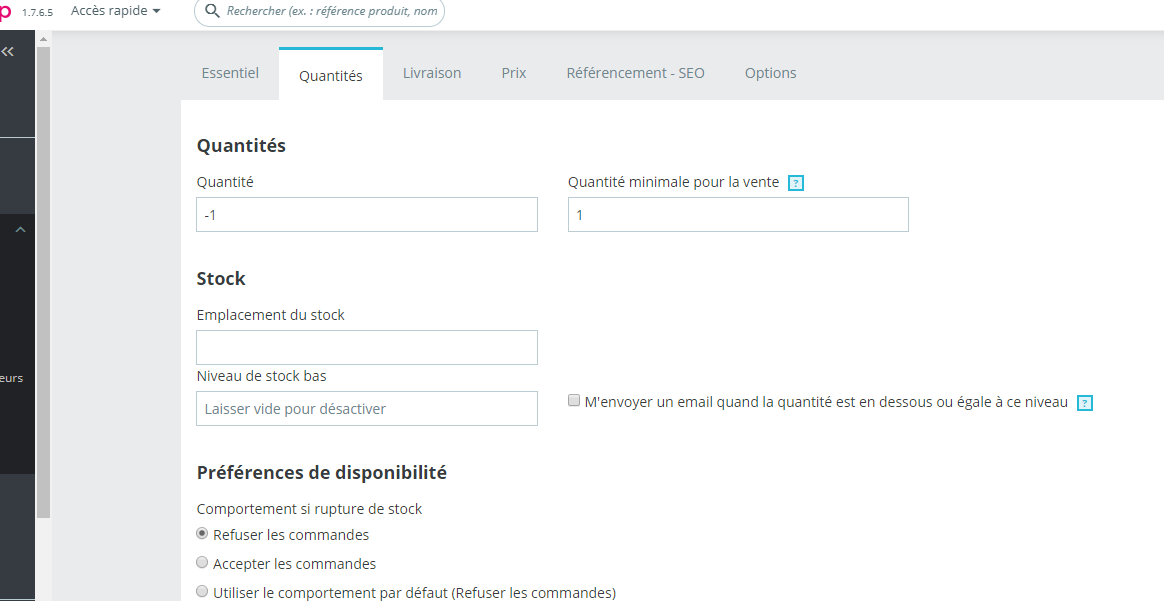Select Accepter les commandes radio button

tap(202, 562)
